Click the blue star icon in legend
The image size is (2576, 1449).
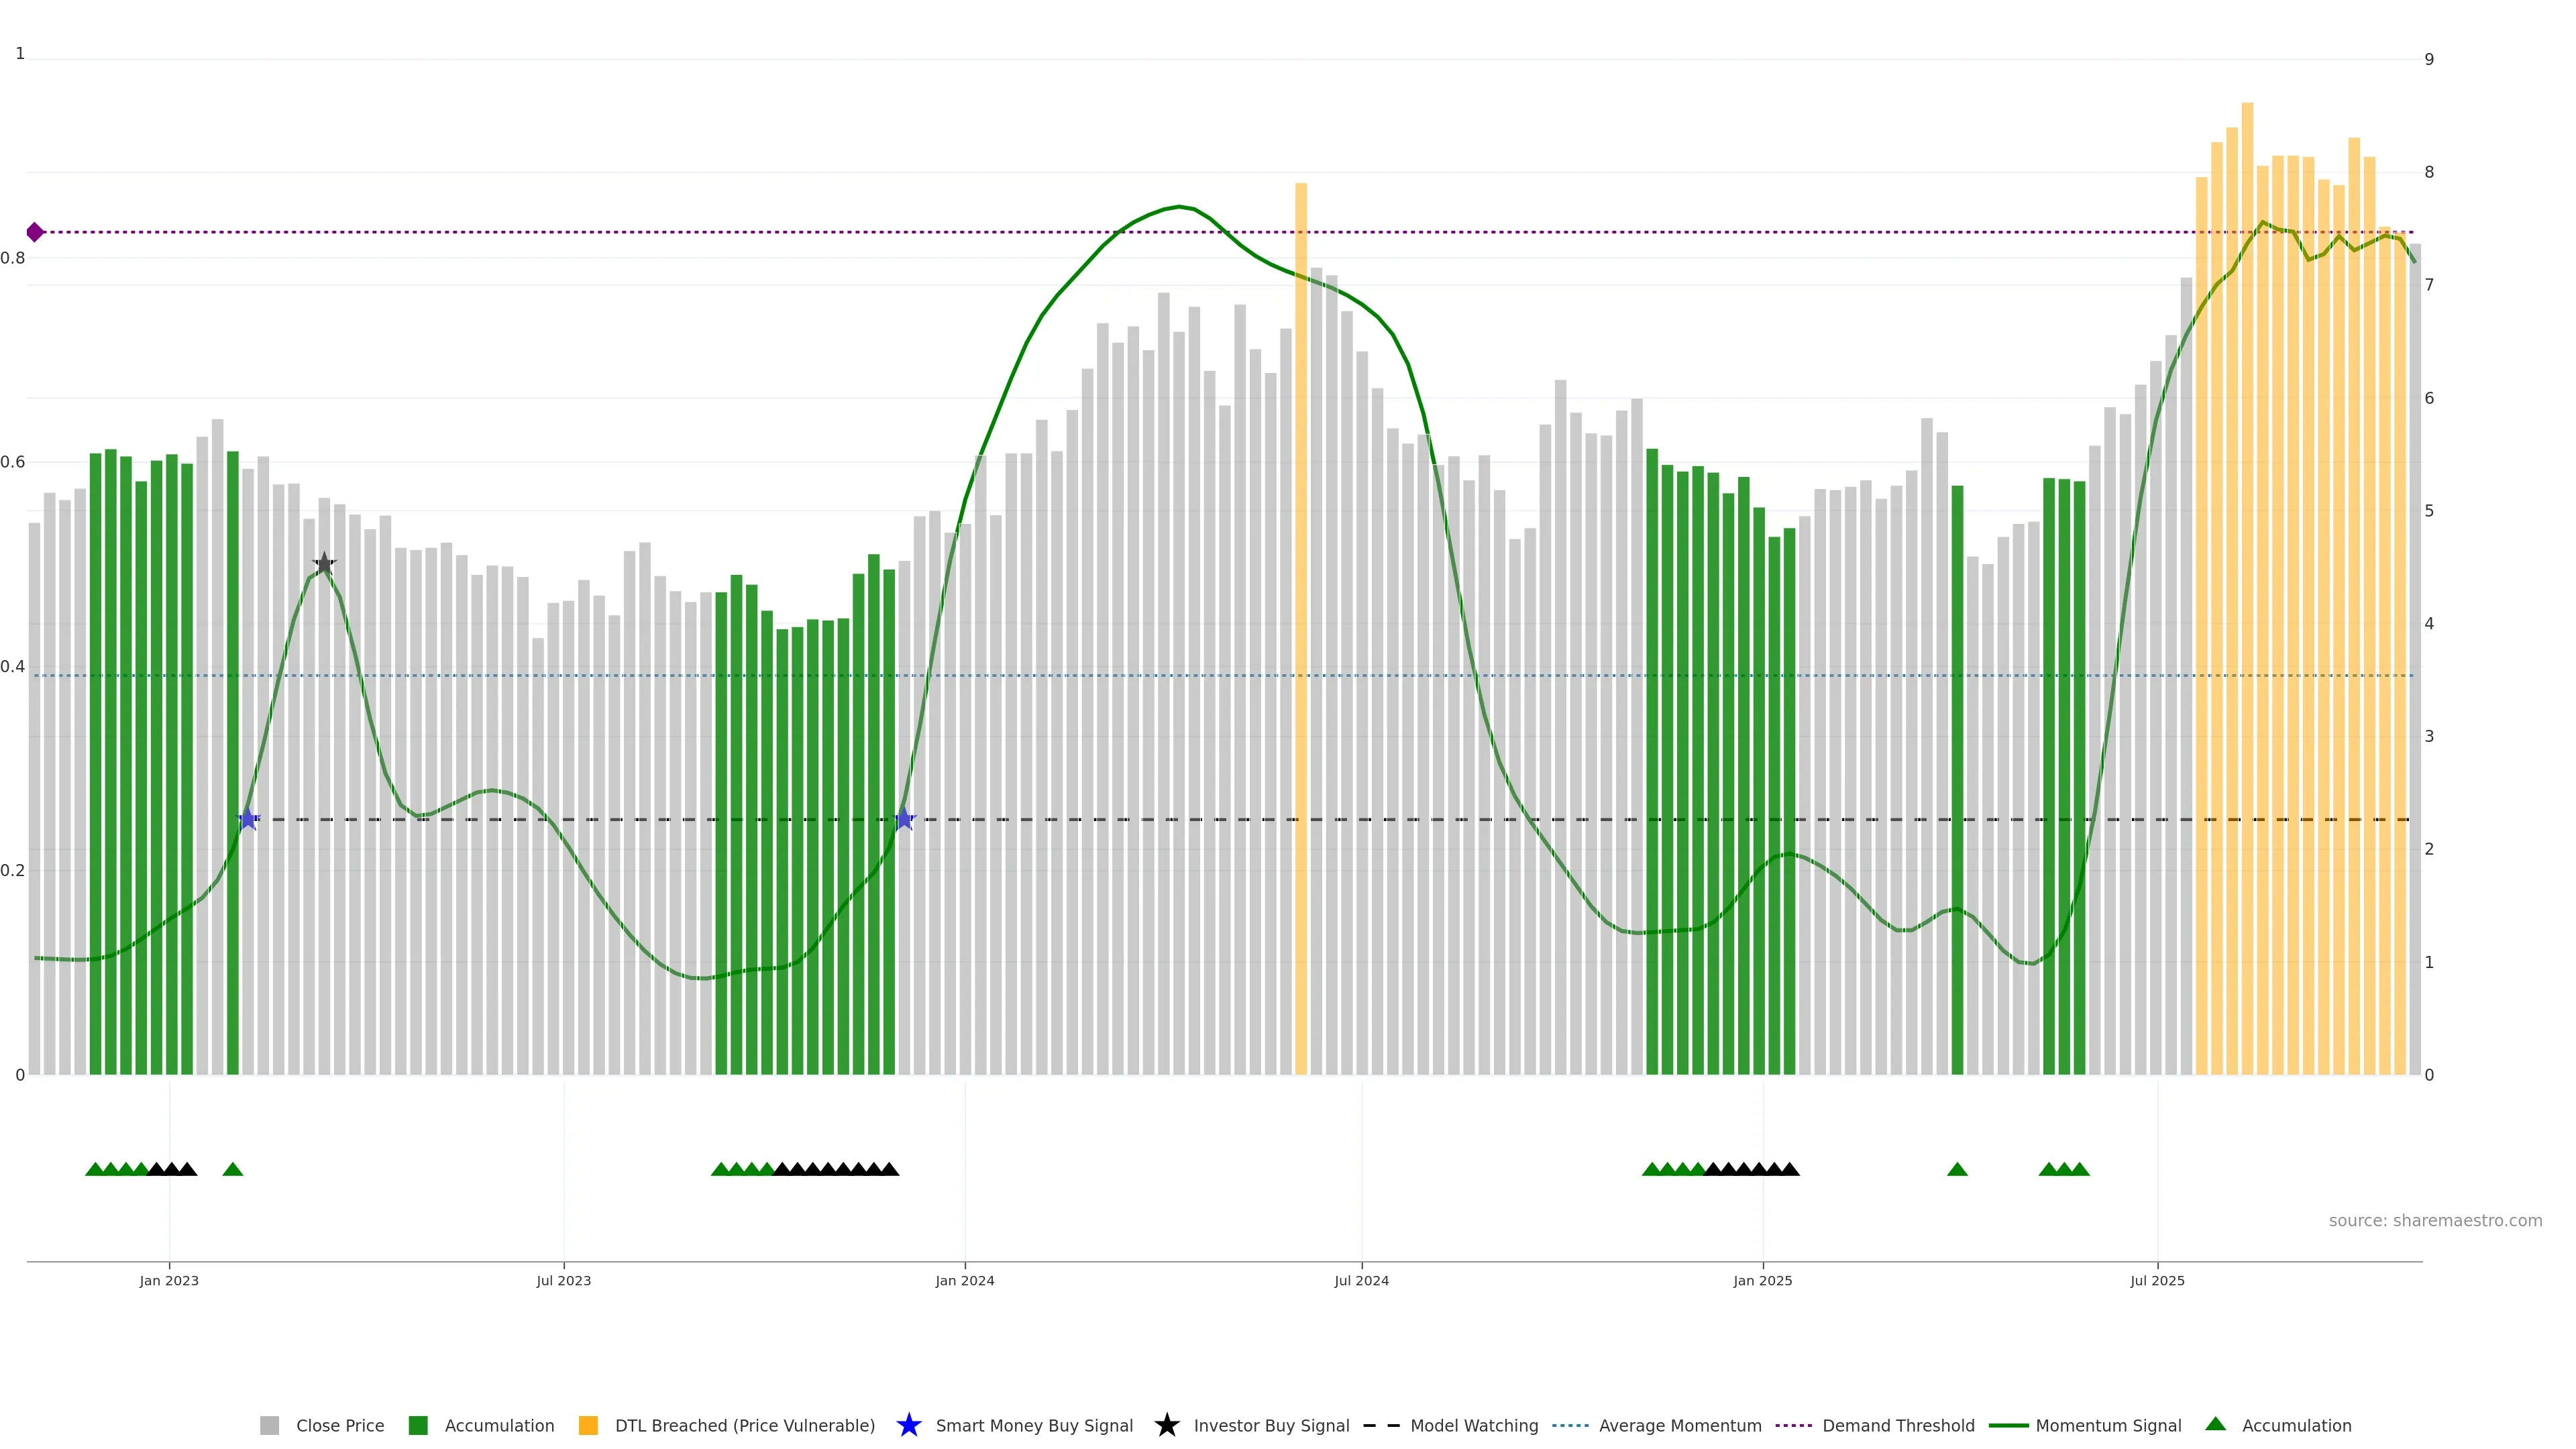point(908,1425)
